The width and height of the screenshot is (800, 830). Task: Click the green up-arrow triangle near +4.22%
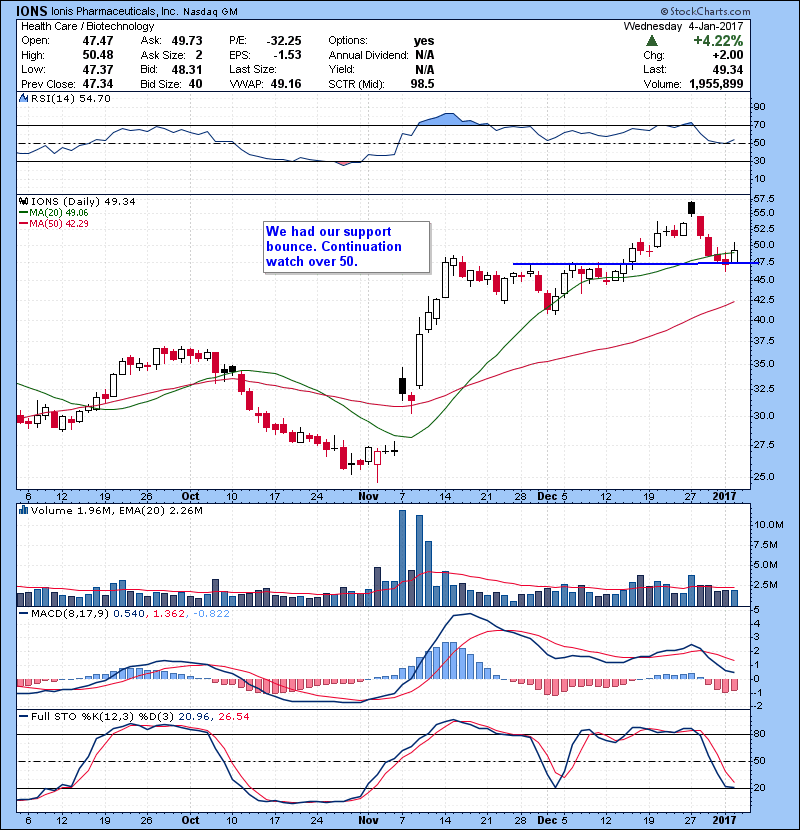pyautogui.click(x=652, y=41)
